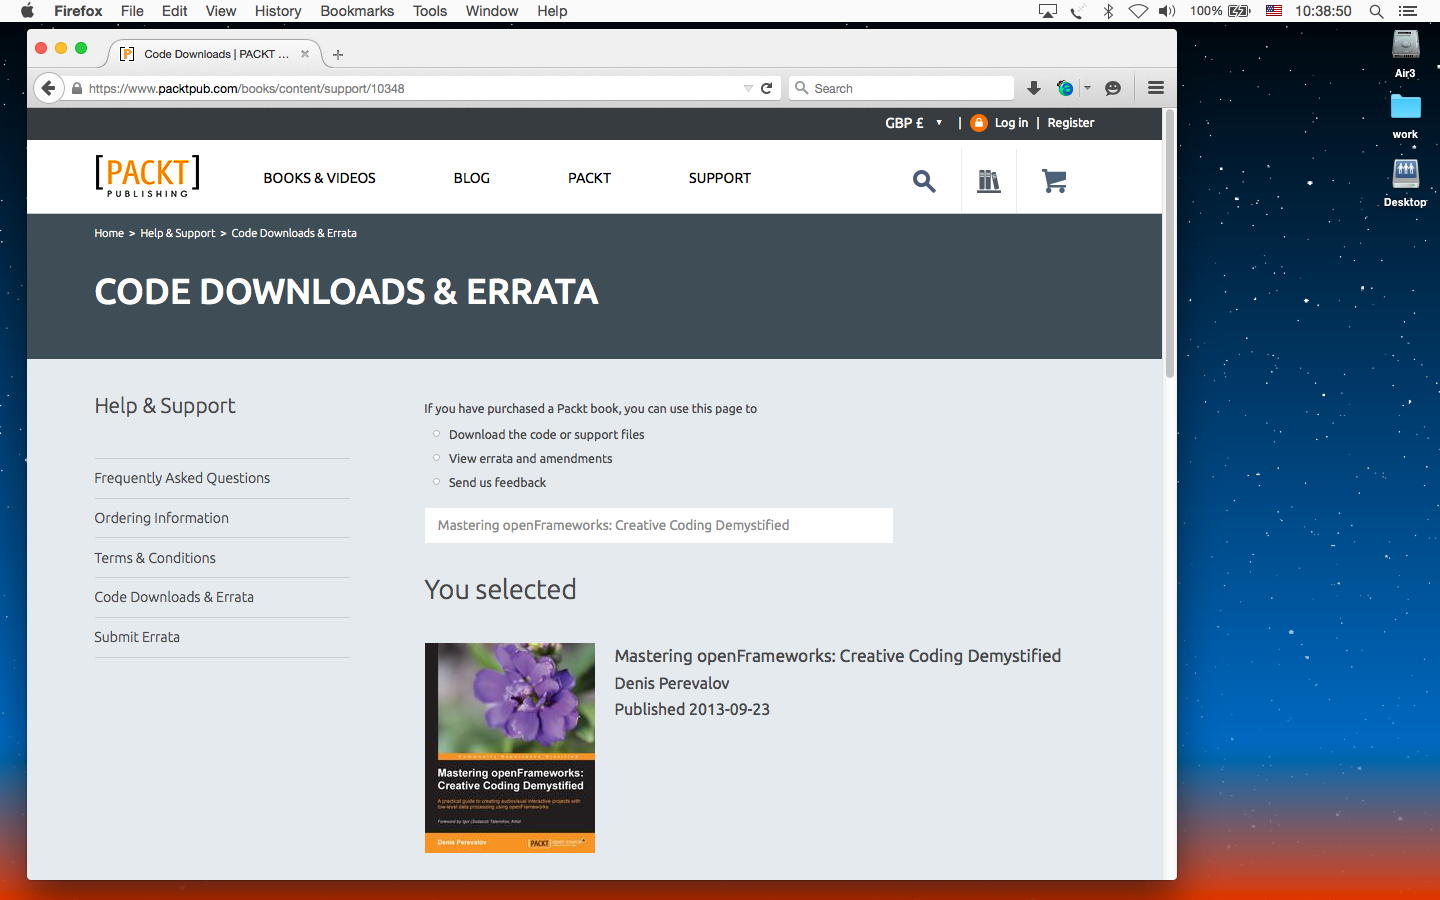Image resolution: width=1440 pixels, height=900 pixels.
Task: Open the PACKT navigation item
Action: point(590,178)
